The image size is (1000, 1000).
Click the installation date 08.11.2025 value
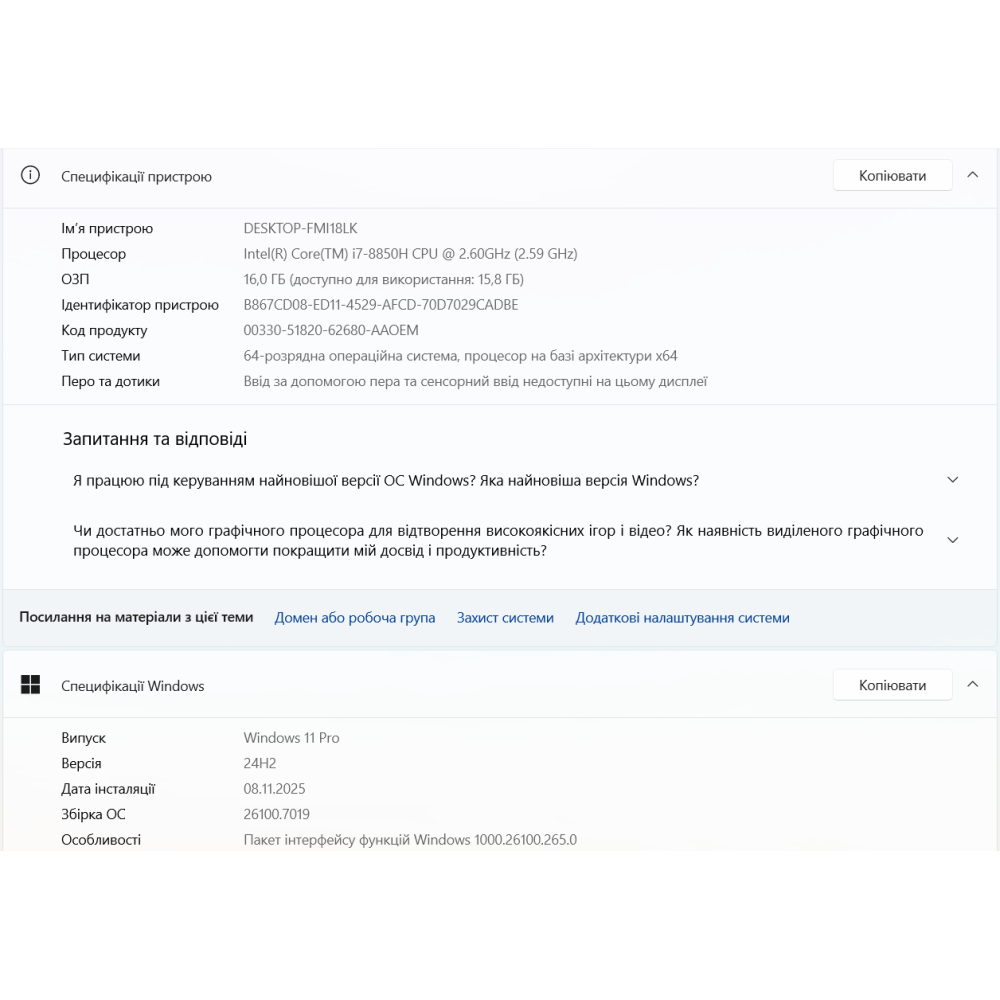tap(274, 789)
